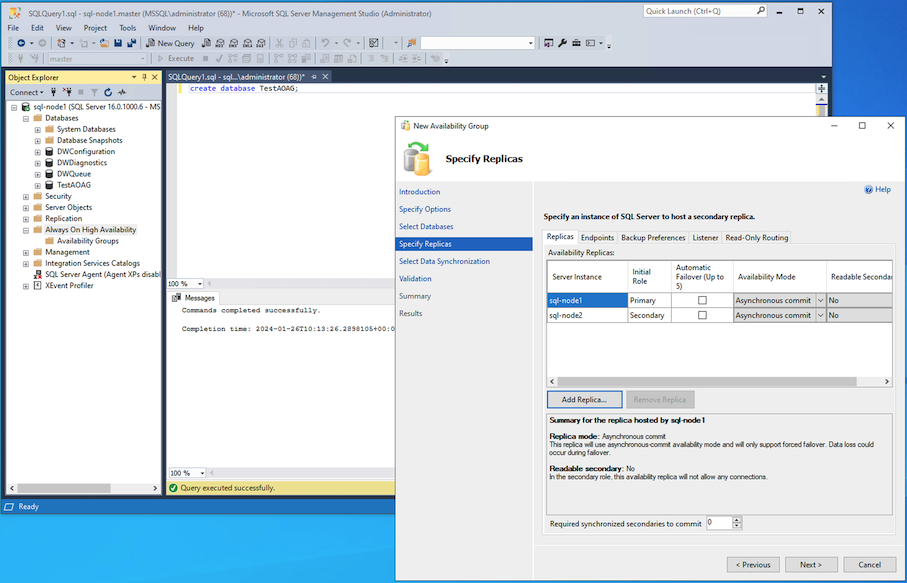Click the Help icon in Availability Group wizard

tap(868, 189)
